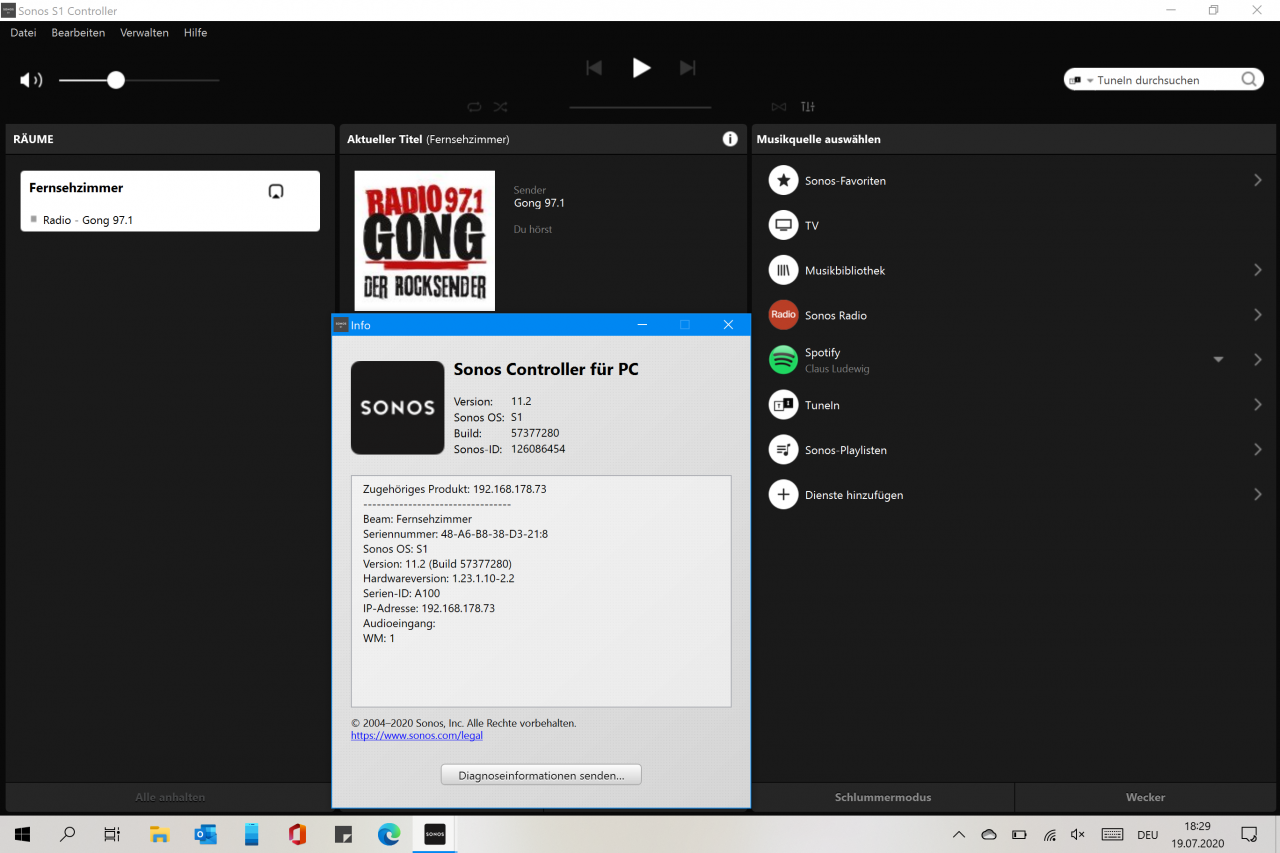Open the Musikbibliothek icon

point(783,270)
